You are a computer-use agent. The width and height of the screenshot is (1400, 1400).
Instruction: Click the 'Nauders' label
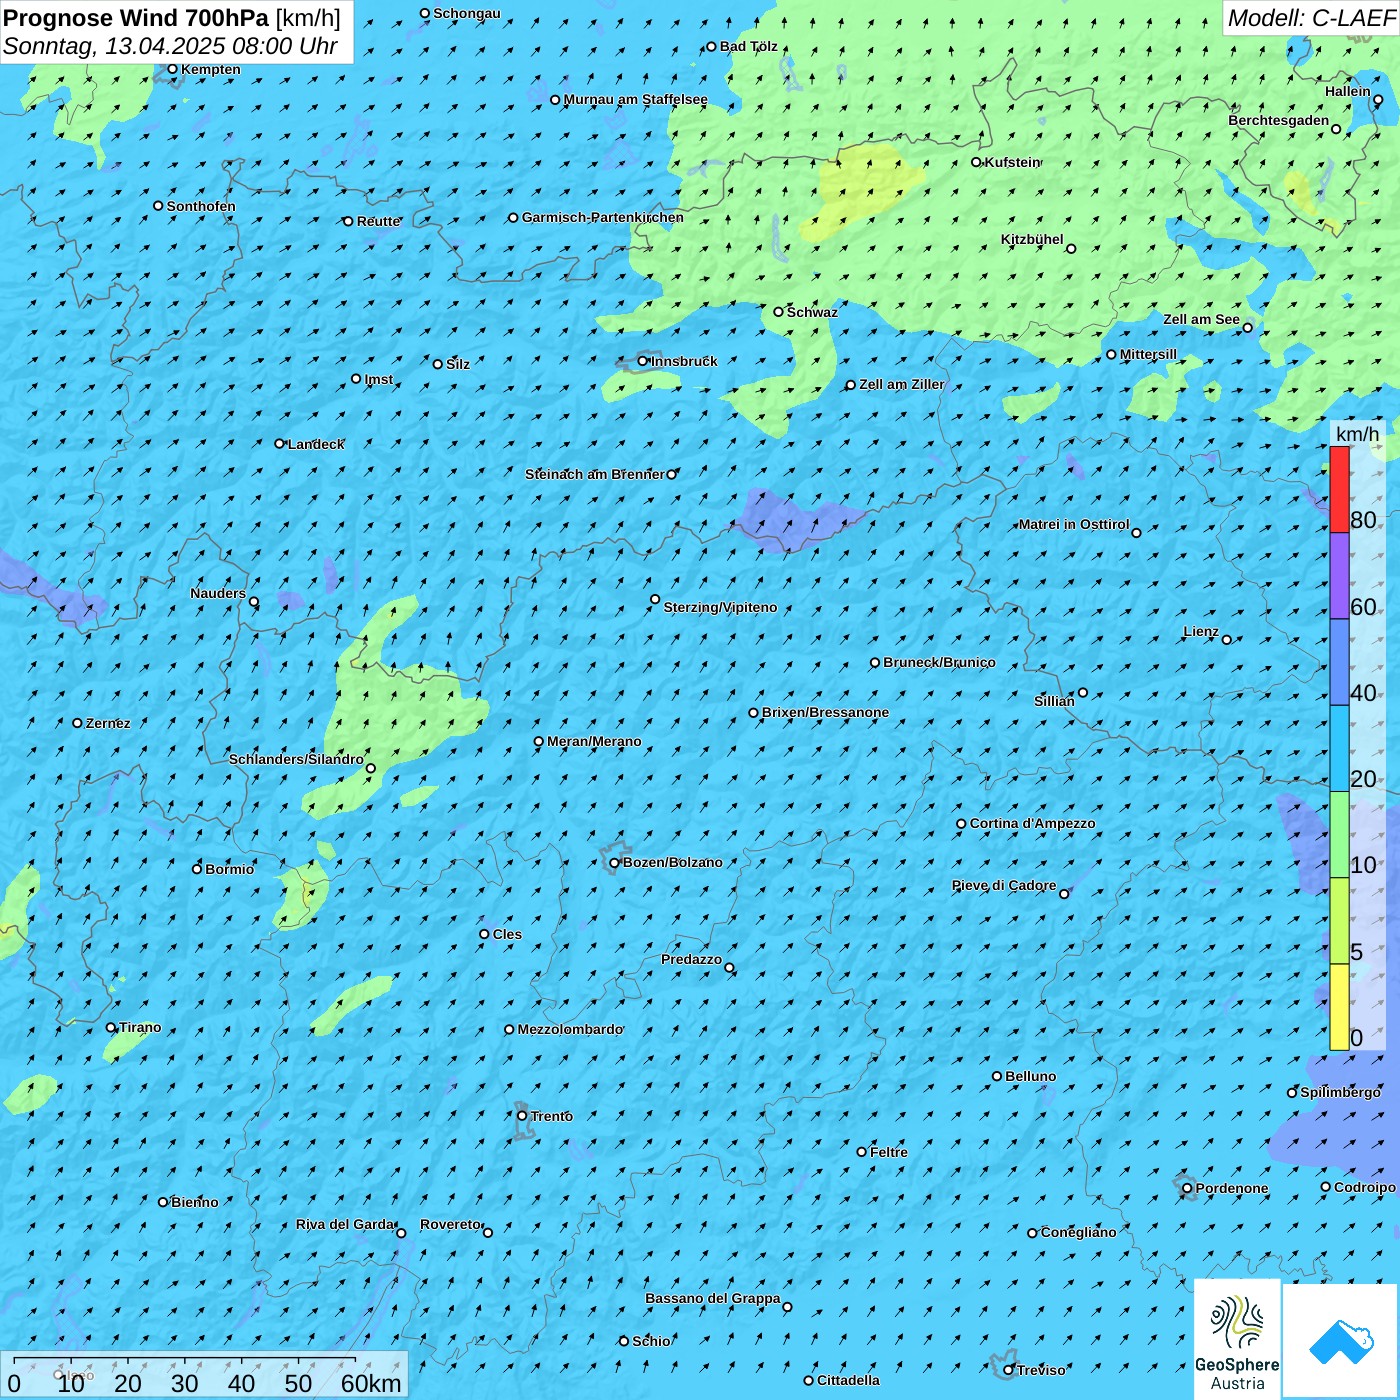click(218, 593)
